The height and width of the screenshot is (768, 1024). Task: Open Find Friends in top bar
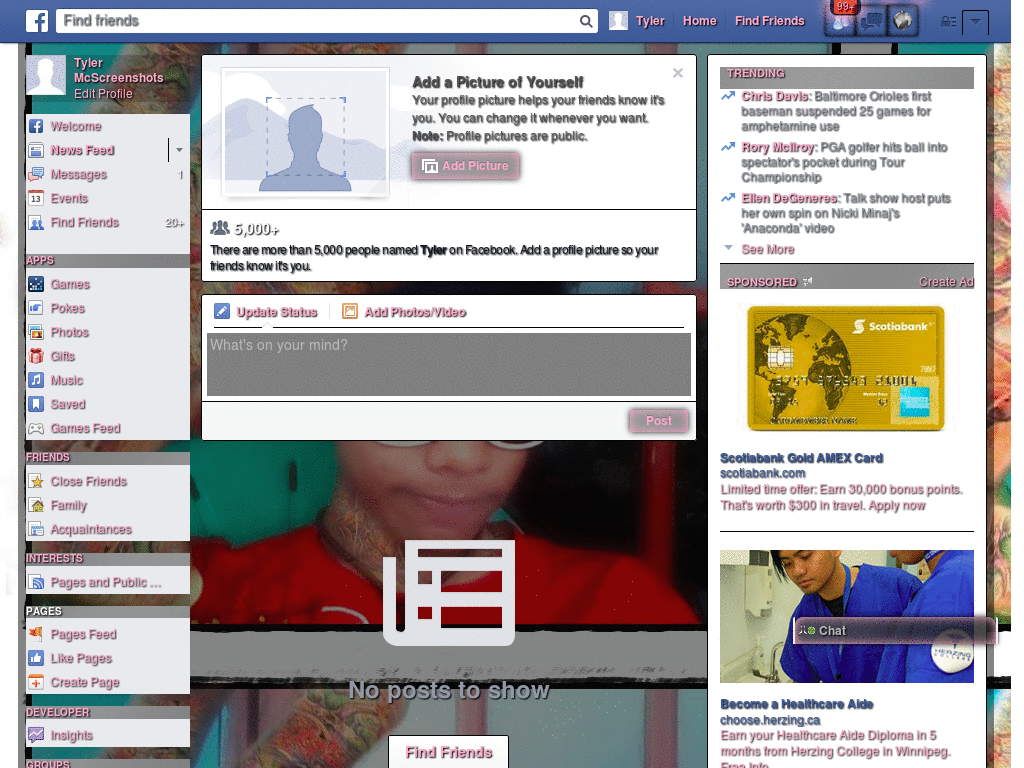click(769, 21)
